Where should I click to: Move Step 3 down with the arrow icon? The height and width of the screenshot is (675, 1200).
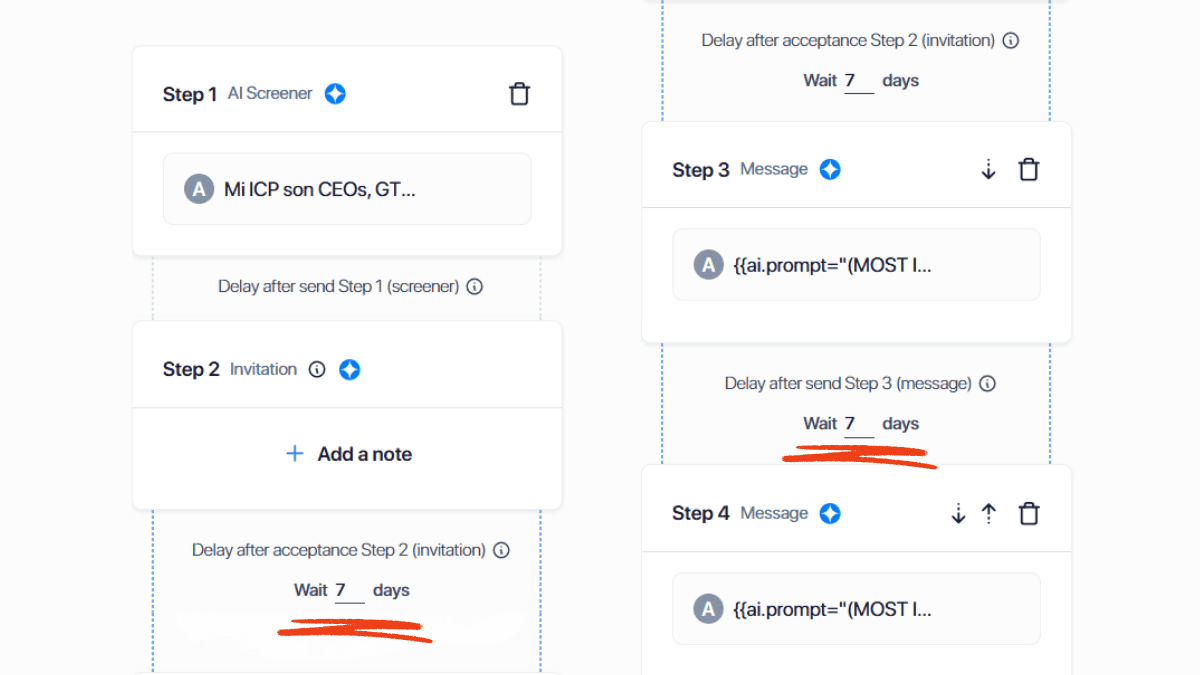coord(988,170)
